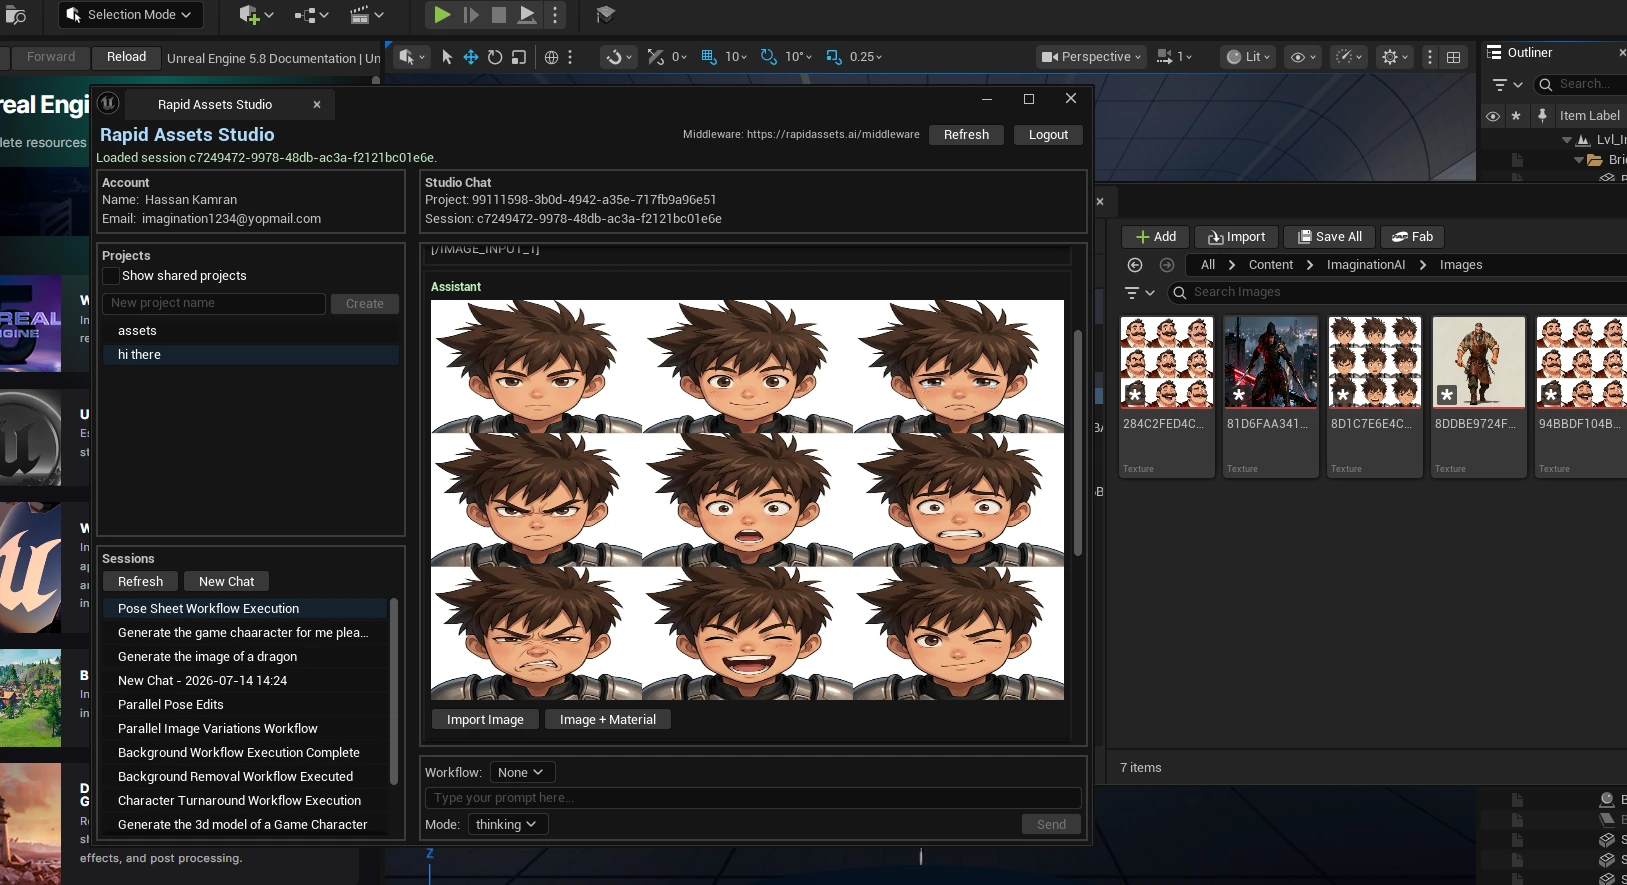Open the Cinematics clapperboard menu
1627x885 pixels.
pos(366,15)
